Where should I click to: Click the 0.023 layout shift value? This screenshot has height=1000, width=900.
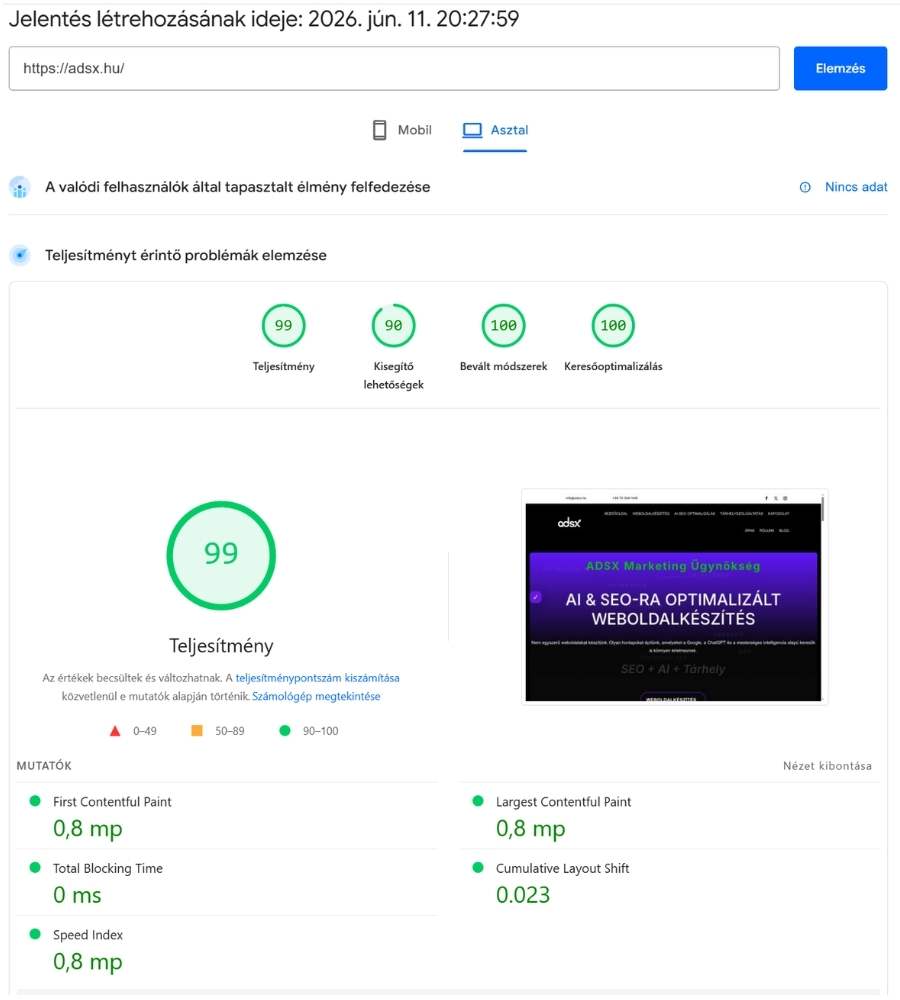[x=523, y=895]
